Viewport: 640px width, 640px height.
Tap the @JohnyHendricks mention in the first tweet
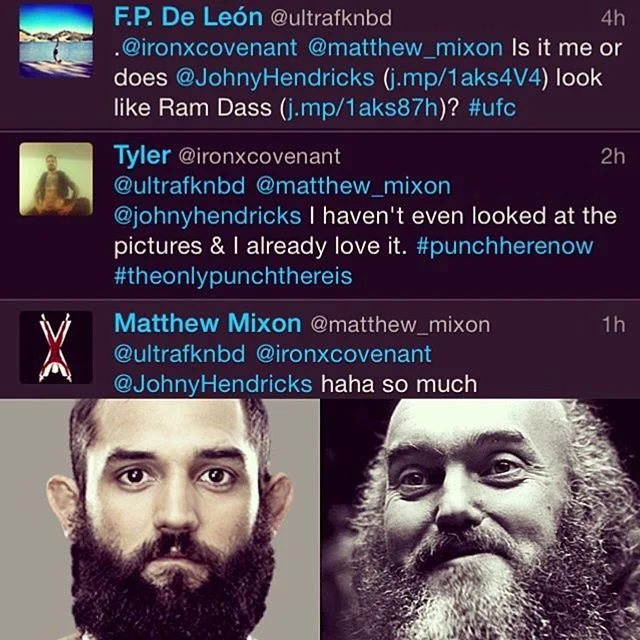[275, 78]
